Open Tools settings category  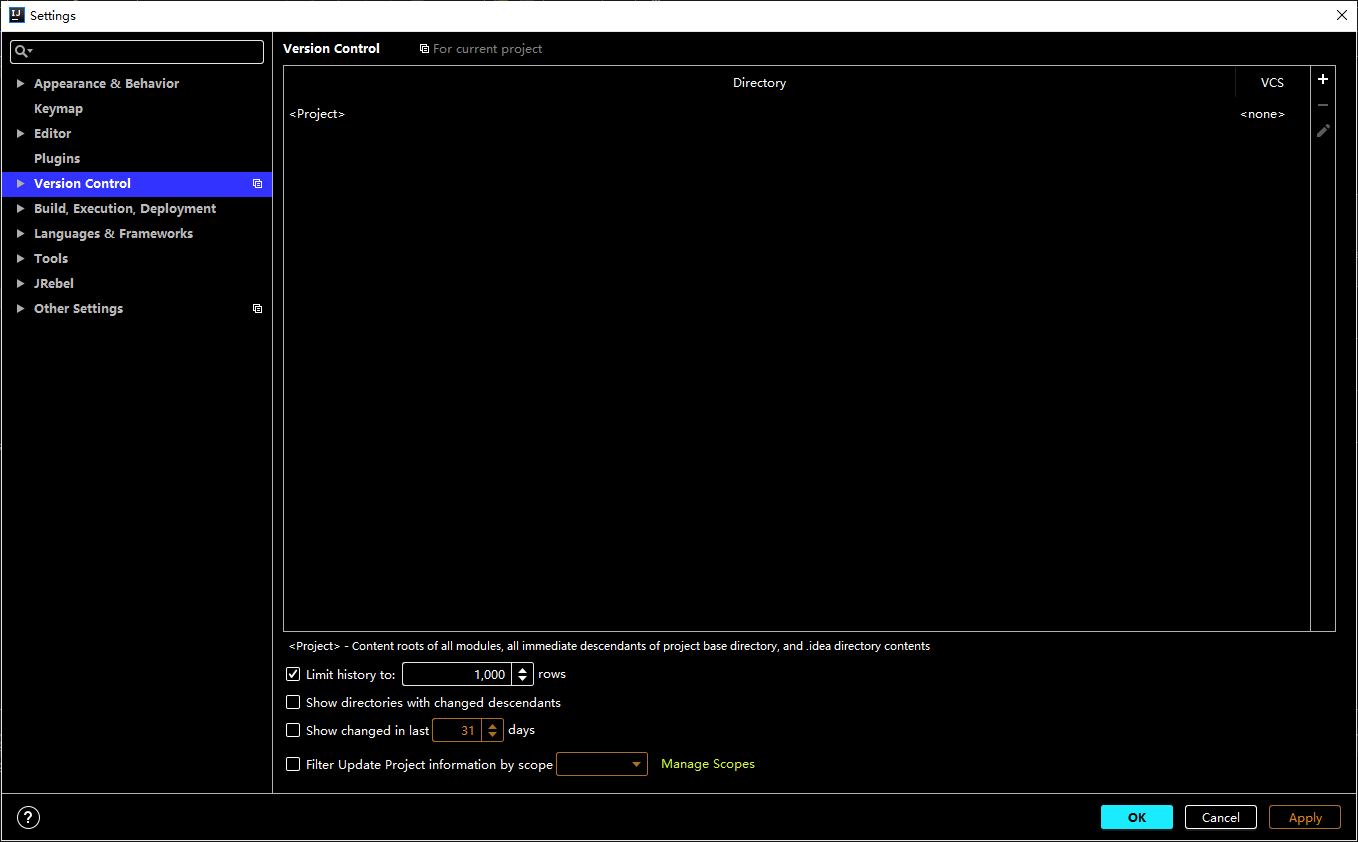pos(51,259)
